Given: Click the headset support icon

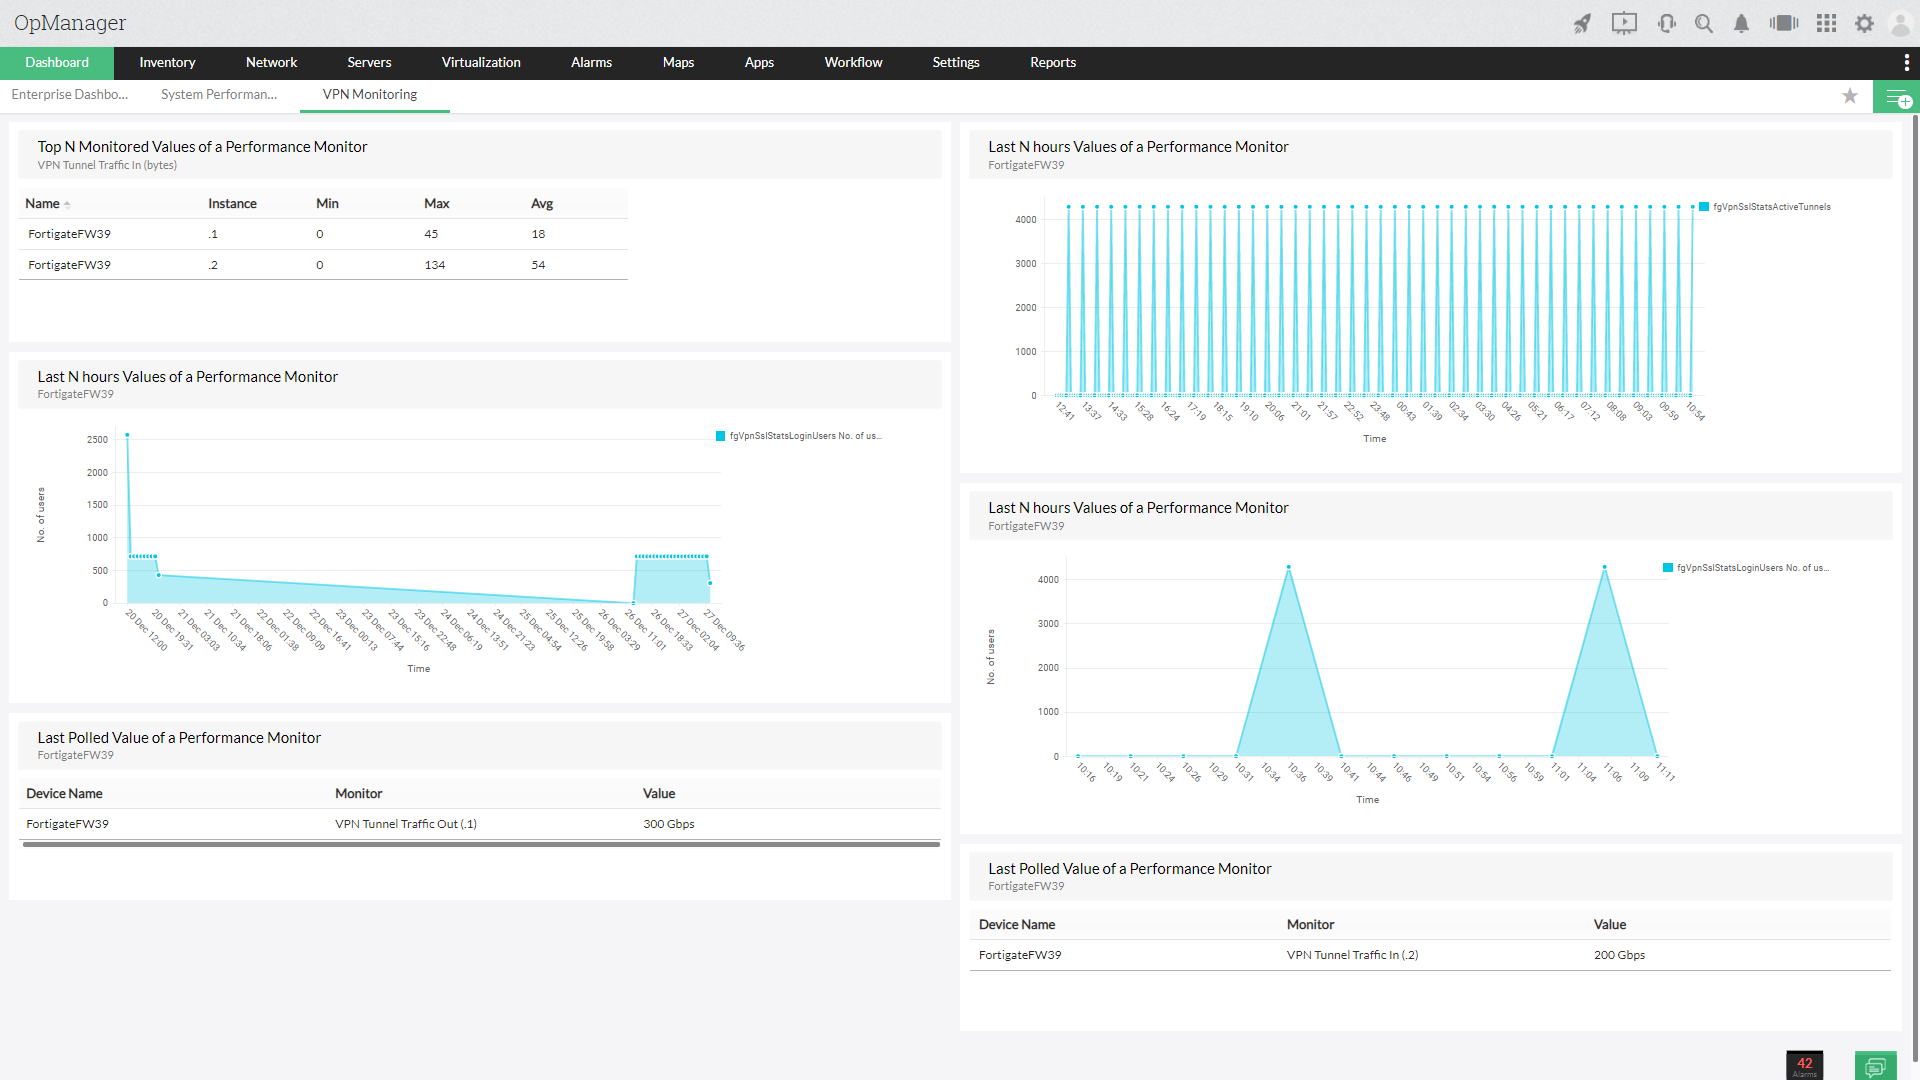Looking at the screenshot, I should coord(1666,23).
